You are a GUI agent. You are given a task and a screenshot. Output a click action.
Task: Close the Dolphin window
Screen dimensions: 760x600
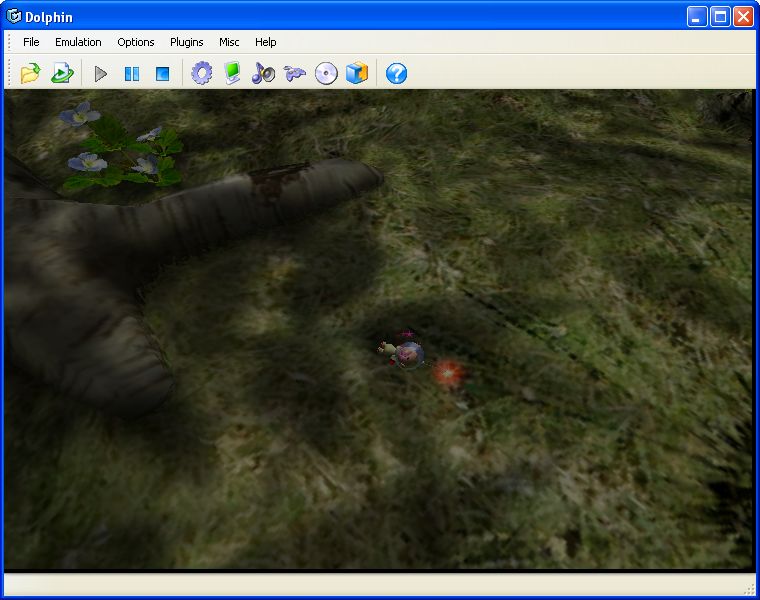tap(743, 17)
